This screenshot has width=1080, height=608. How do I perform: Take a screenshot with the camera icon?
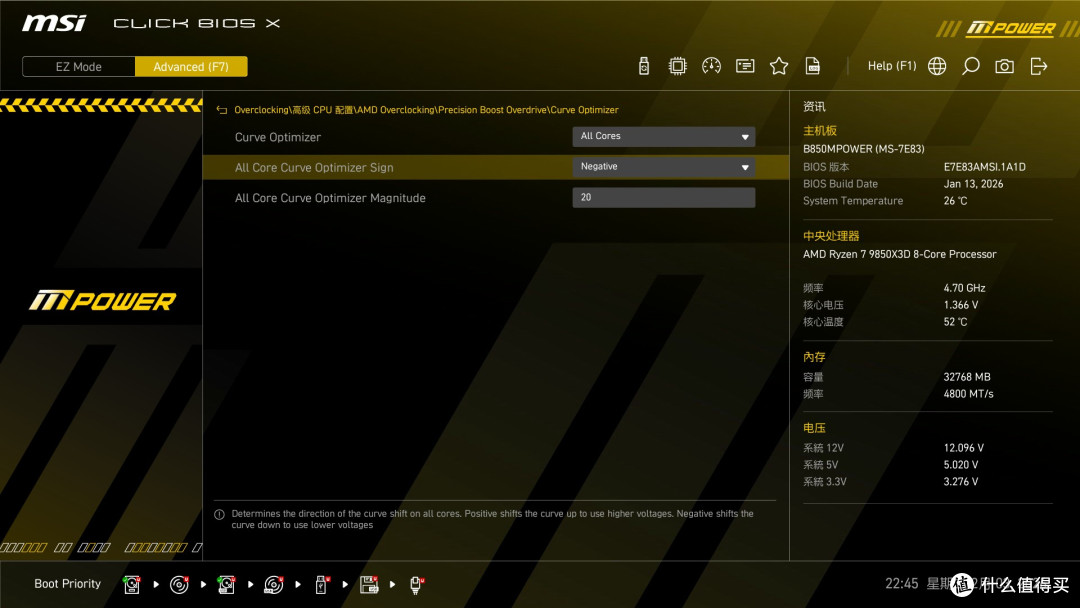pyautogui.click(x=1004, y=66)
